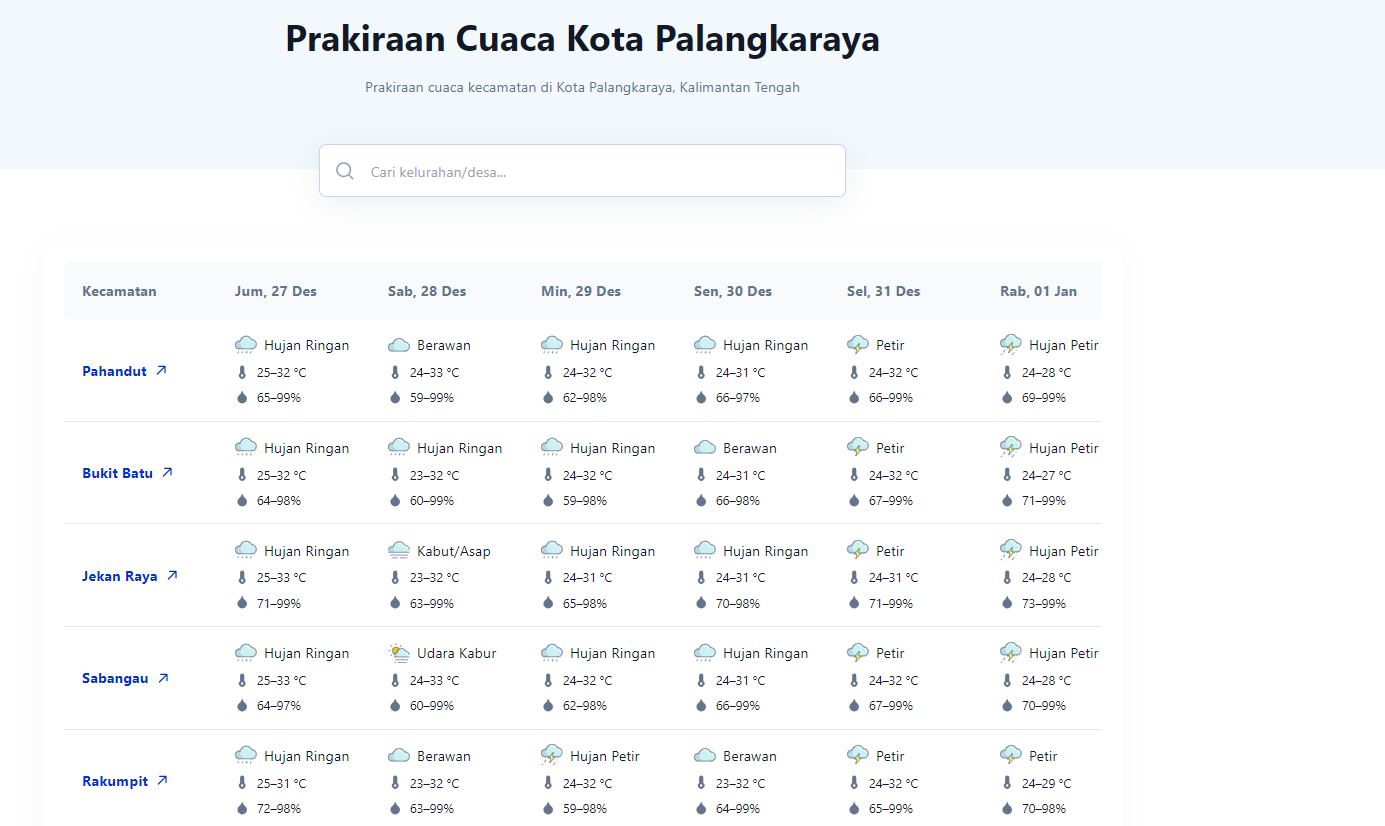The height and width of the screenshot is (826, 1385).
Task: Click Pahandut's 24–33 °C temperature on Sab
Action: pyautogui.click(x=435, y=372)
